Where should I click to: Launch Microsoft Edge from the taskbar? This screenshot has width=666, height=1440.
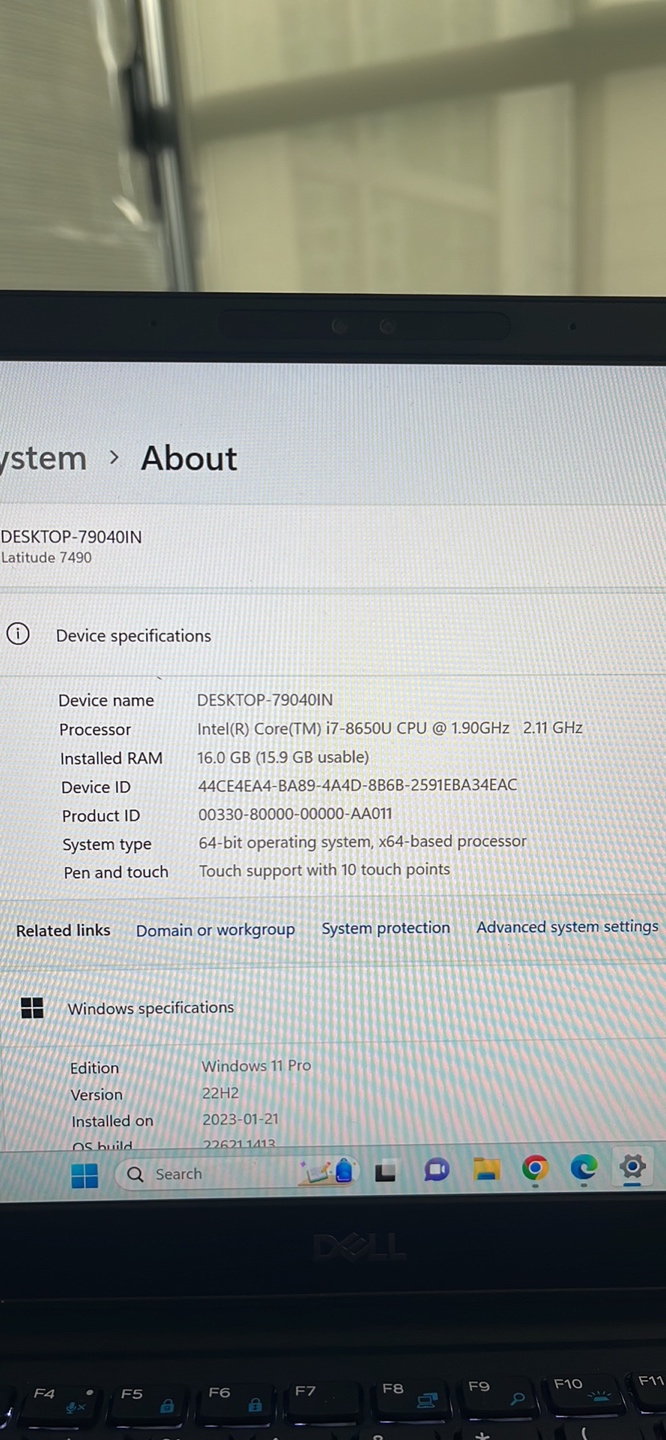tap(583, 1167)
